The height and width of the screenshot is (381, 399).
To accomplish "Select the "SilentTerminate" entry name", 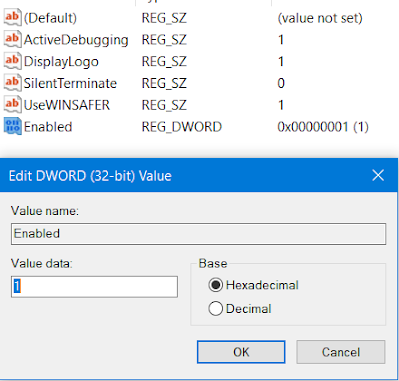I will point(70,83).
